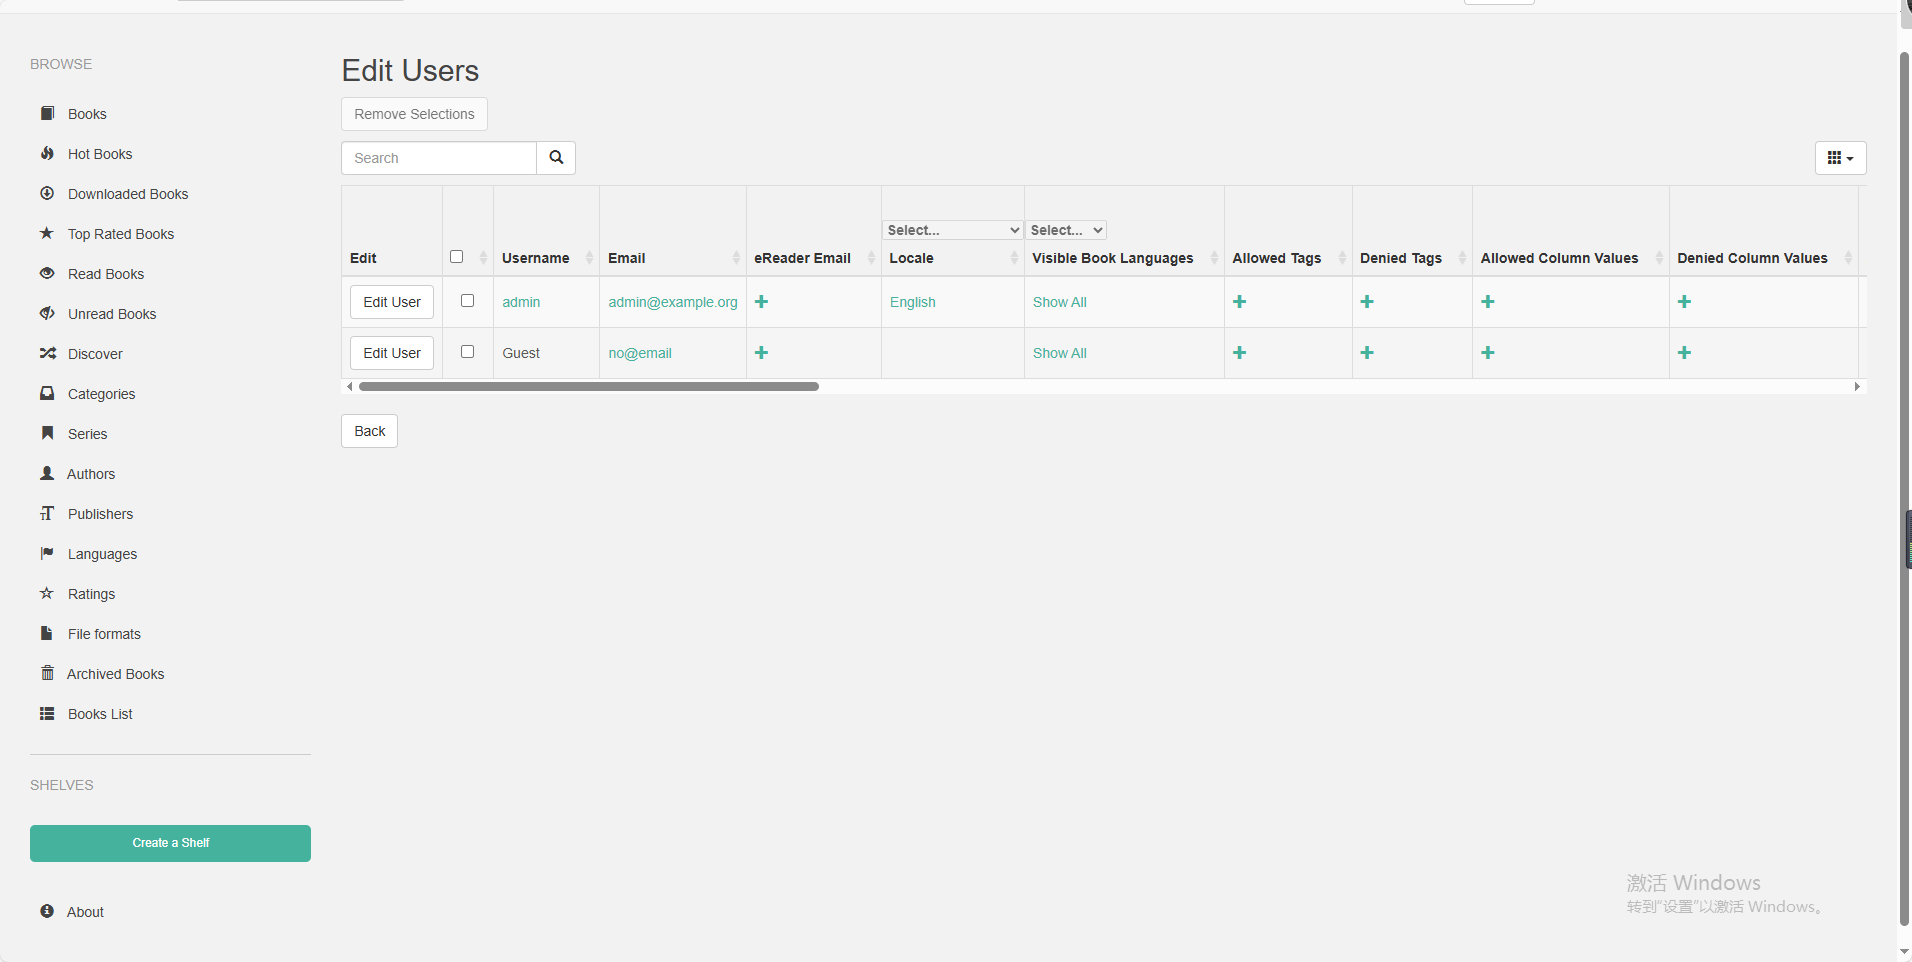Viewport: 1912px width, 962px height.
Task: Click the Authors person icon
Action: pyautogui.click(x=47, y=473)
